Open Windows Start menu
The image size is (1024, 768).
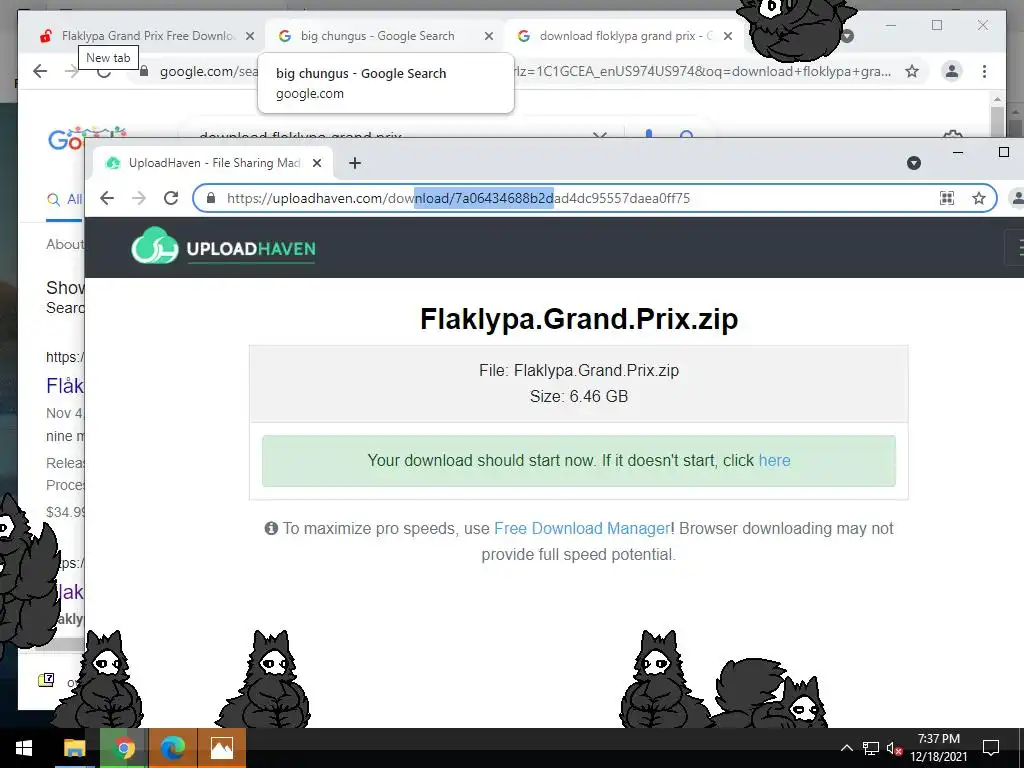24,748
